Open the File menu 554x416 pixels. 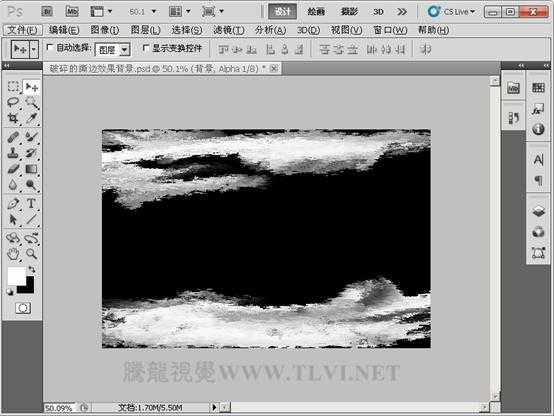(23, 30)
